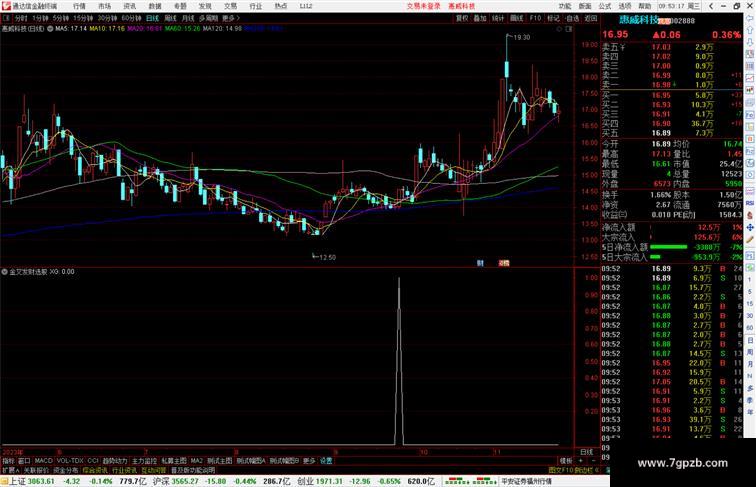Click the back arrow next to the clock
Screen dimensions: 756x487
tap(711, 6)
